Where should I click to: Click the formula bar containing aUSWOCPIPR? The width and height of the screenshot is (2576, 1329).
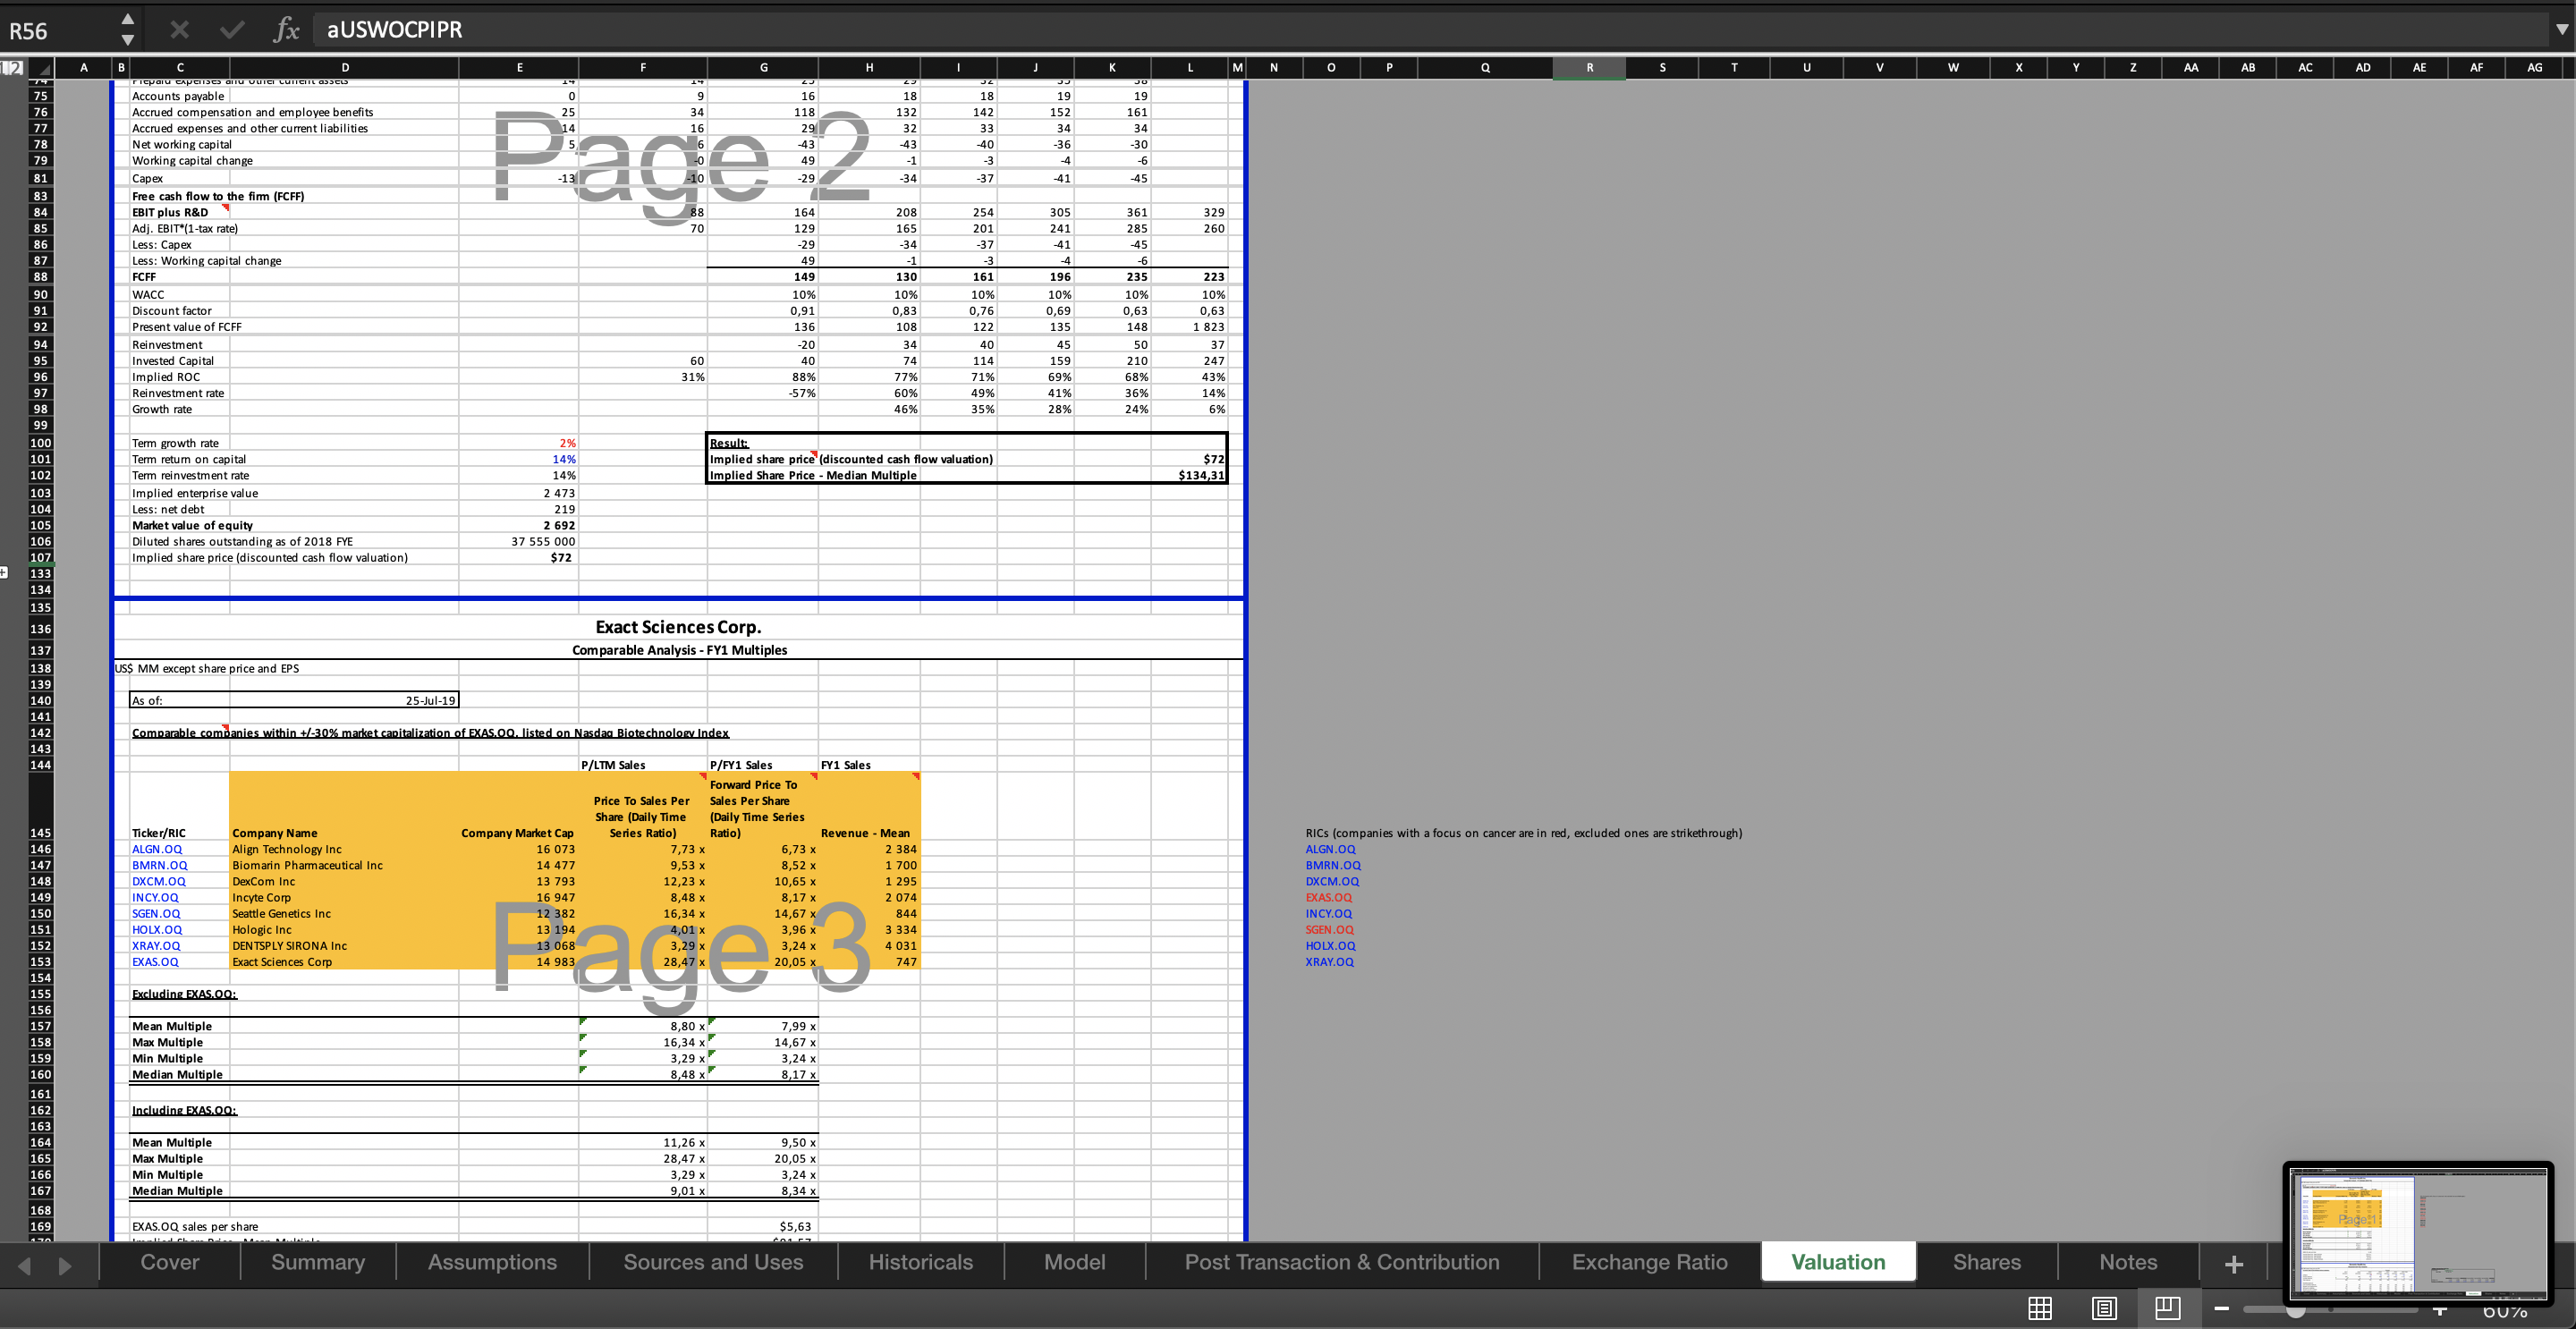pos(1430,30)
